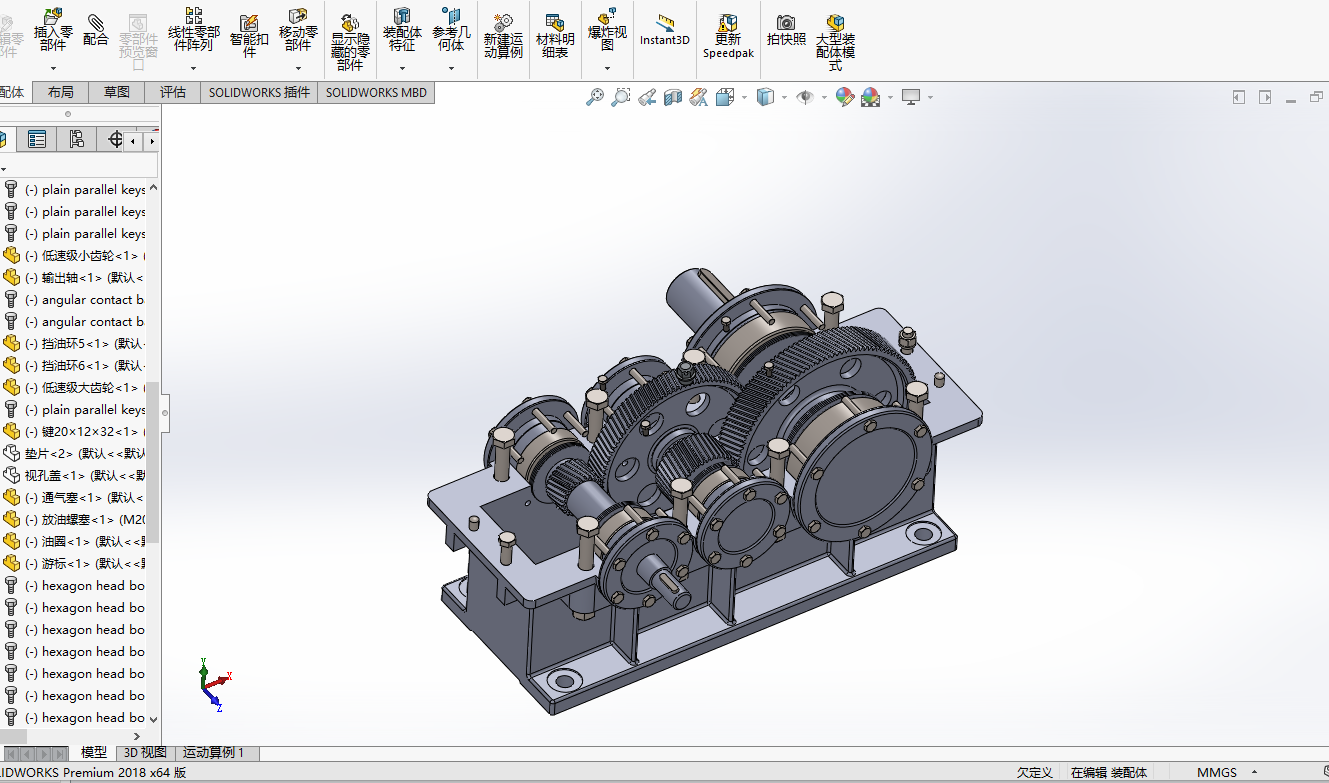
Task: Click the 拍快照 button
Action: [786, 30]
